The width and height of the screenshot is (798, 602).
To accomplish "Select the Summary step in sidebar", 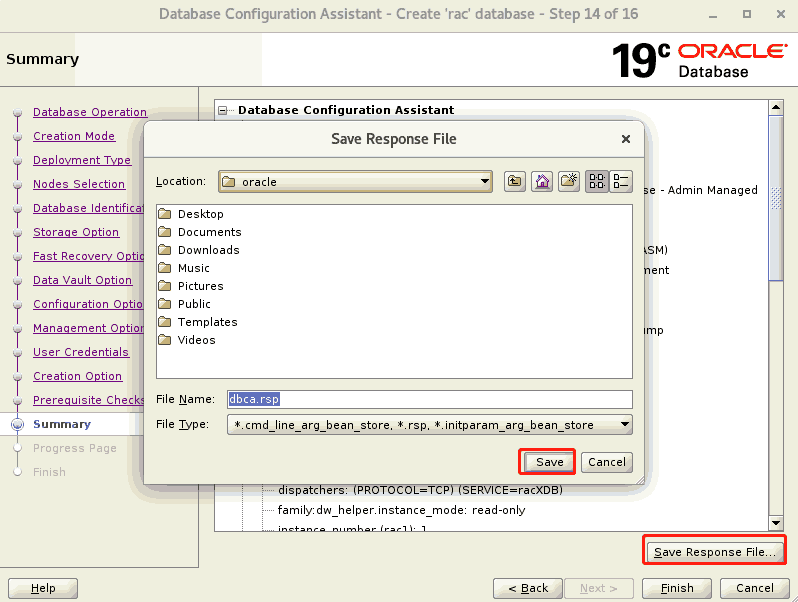I will (x=62, y=424).
